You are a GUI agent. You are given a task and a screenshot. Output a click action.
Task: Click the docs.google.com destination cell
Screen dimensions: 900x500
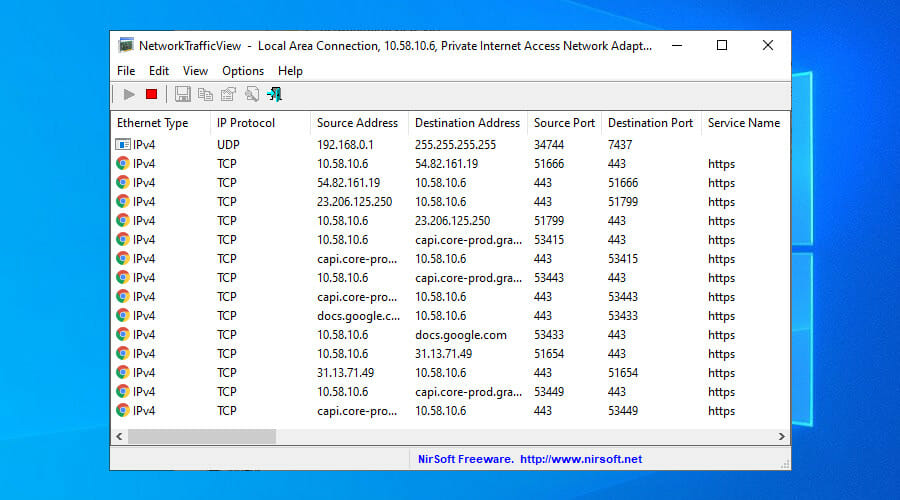[x=461, y=335]
